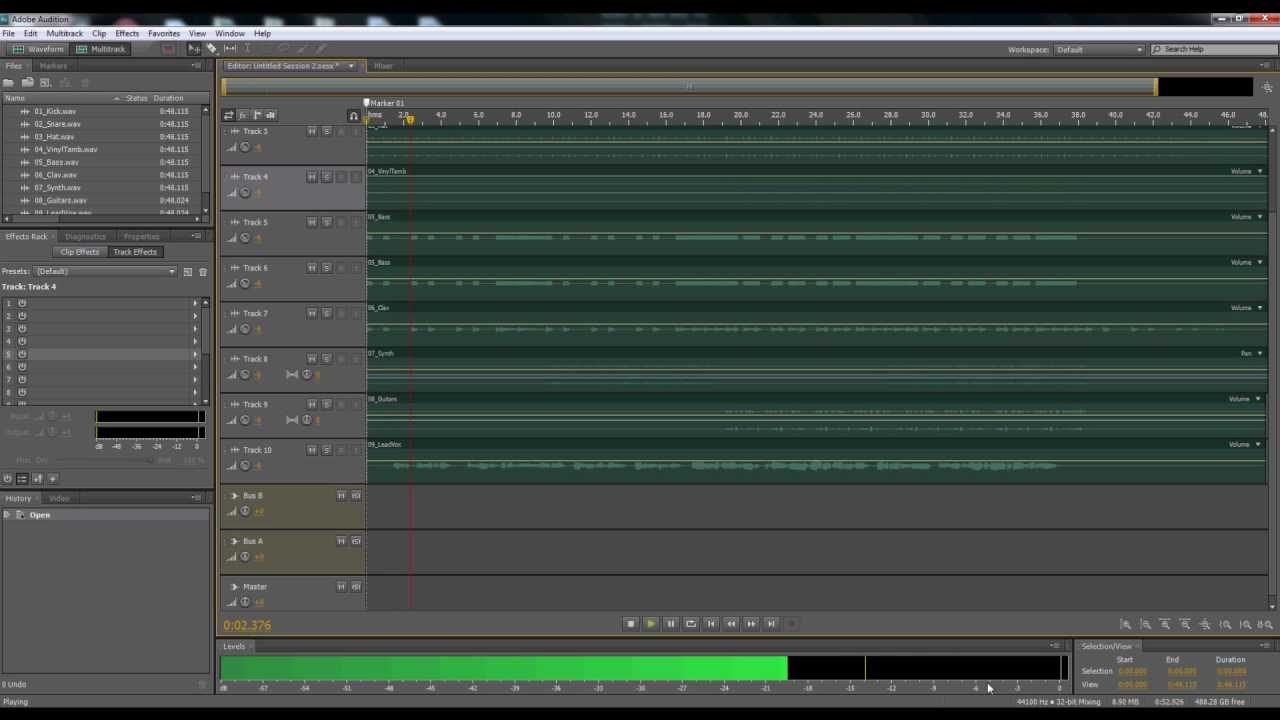Open the Presets dropdown in Effects Rack
The height and width of the screenshot is (720, 1280).
[105, 271]
